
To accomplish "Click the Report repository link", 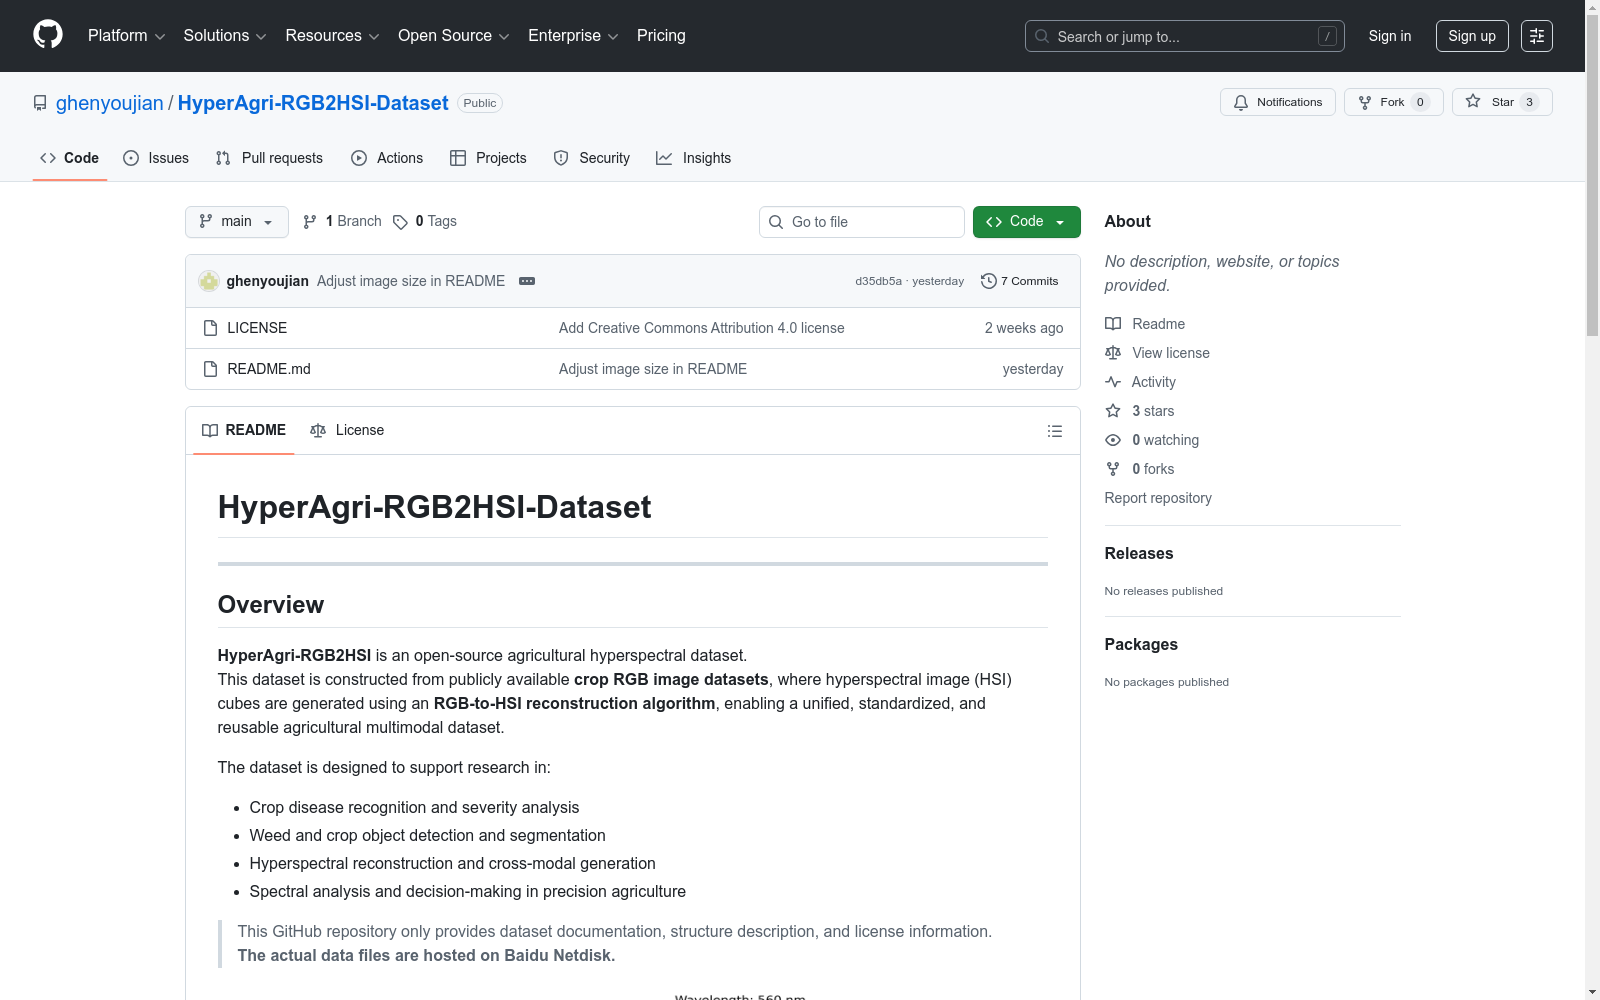I will 1158,498.
